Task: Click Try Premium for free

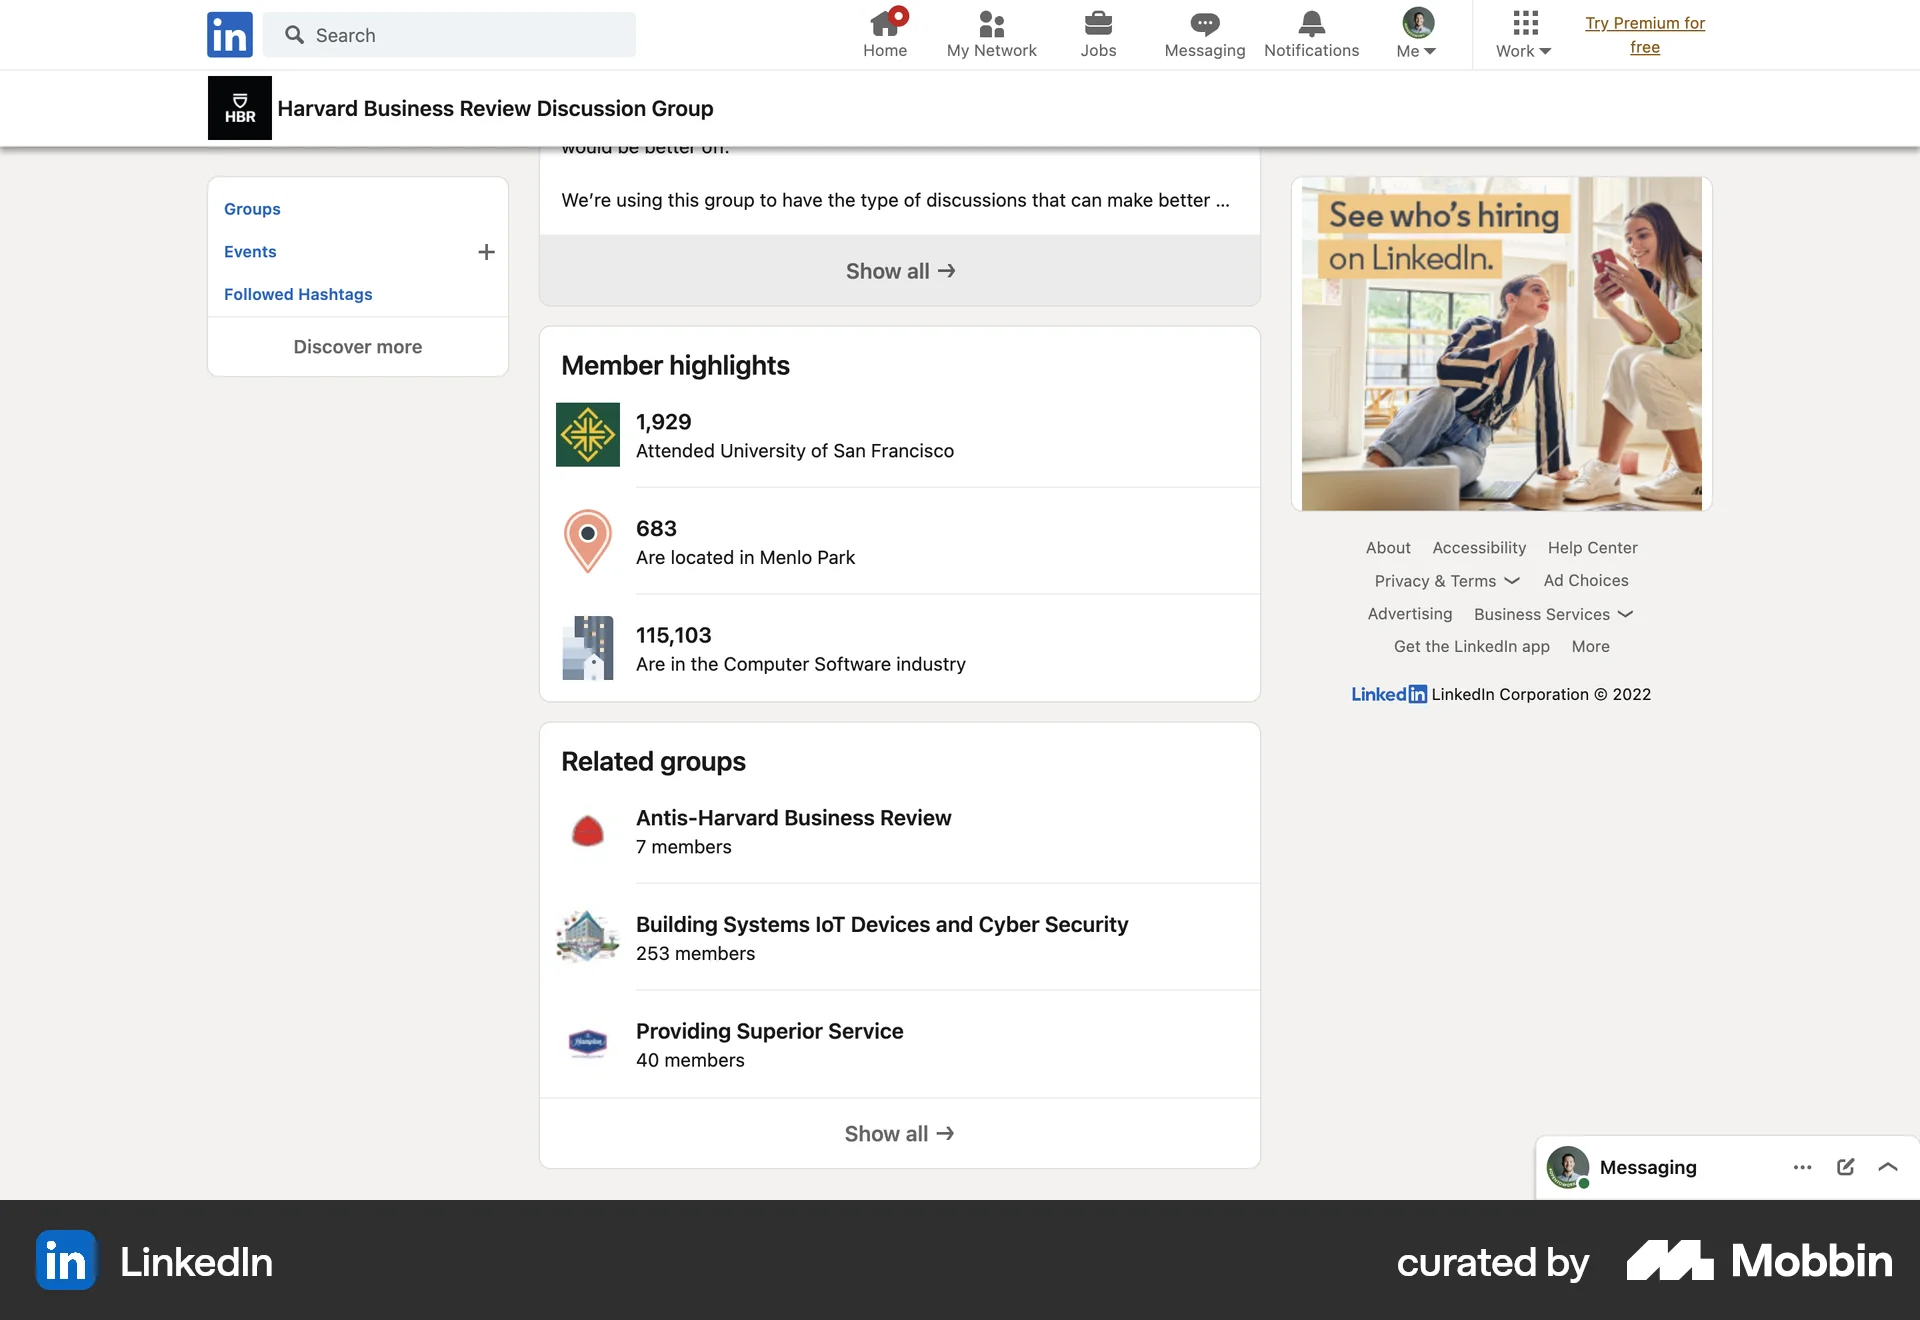Action: coord(1646,34)
